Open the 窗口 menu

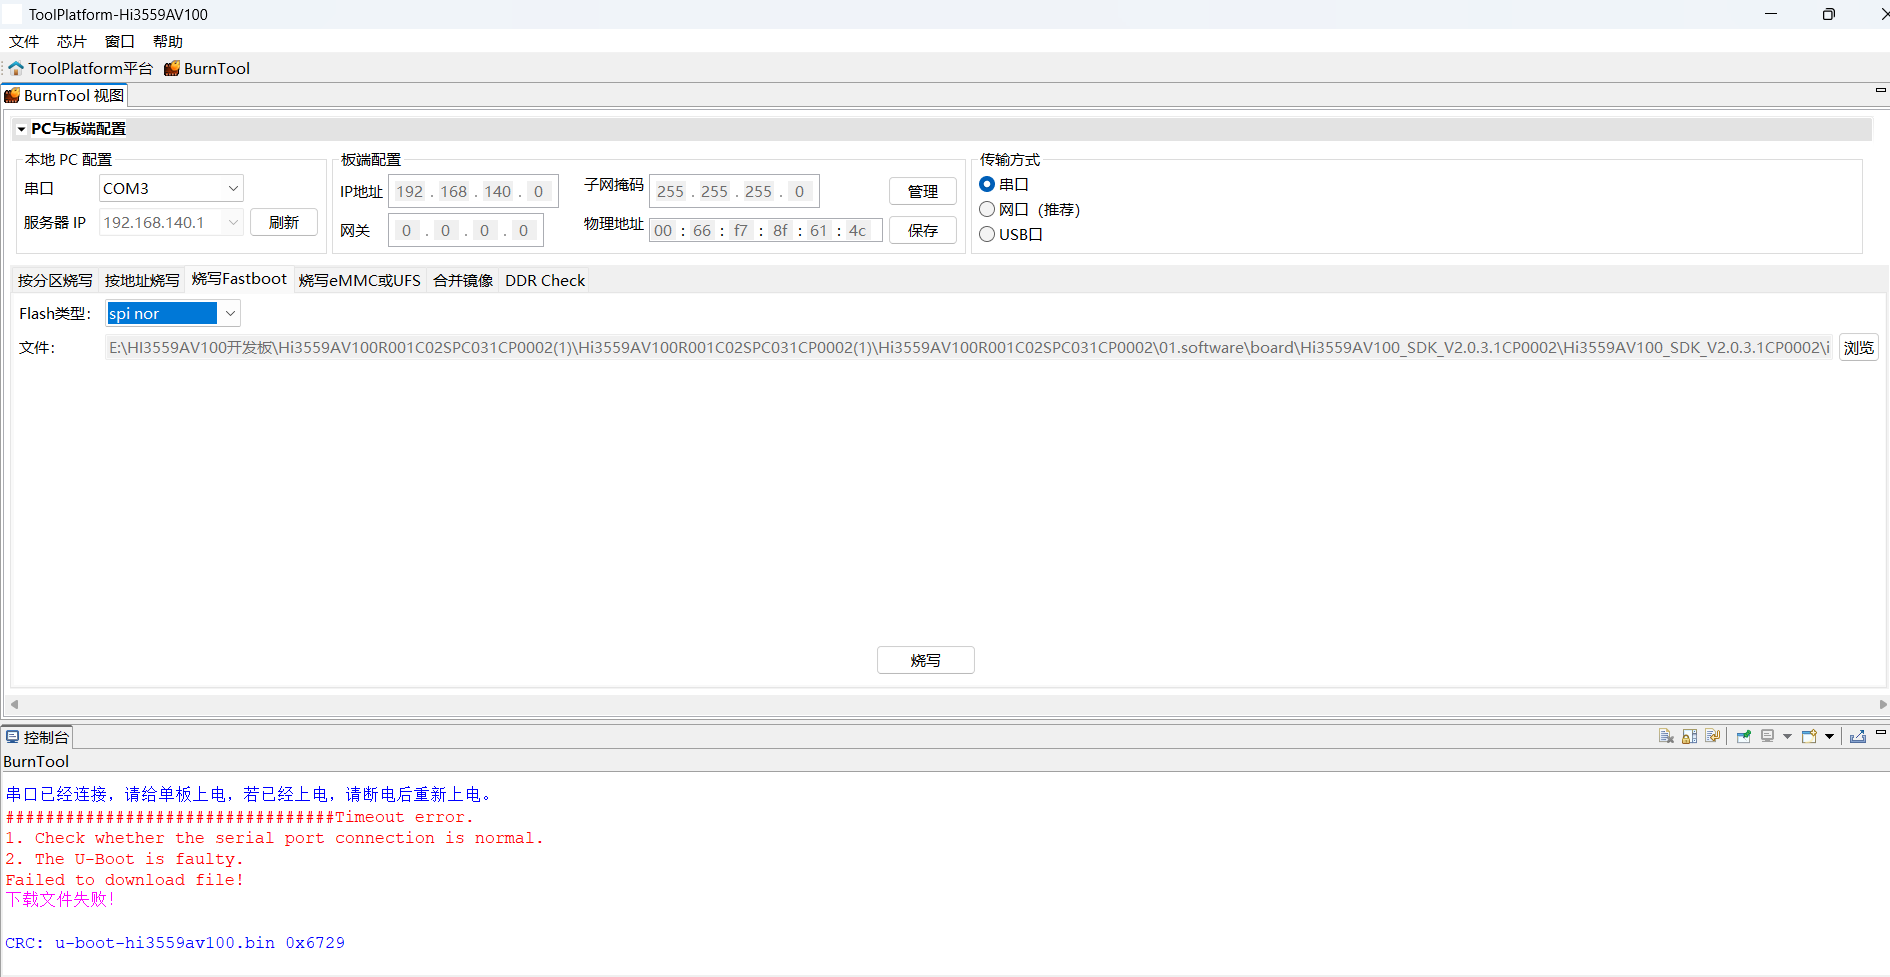click(x=120, y=41)
